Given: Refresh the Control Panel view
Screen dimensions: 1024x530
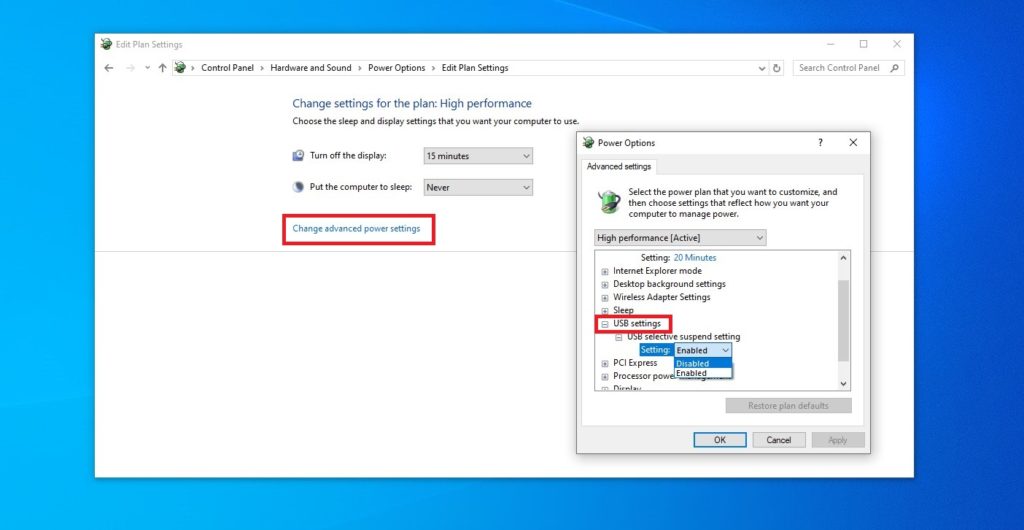Looking at the screenshot, I should coord(776,68).
